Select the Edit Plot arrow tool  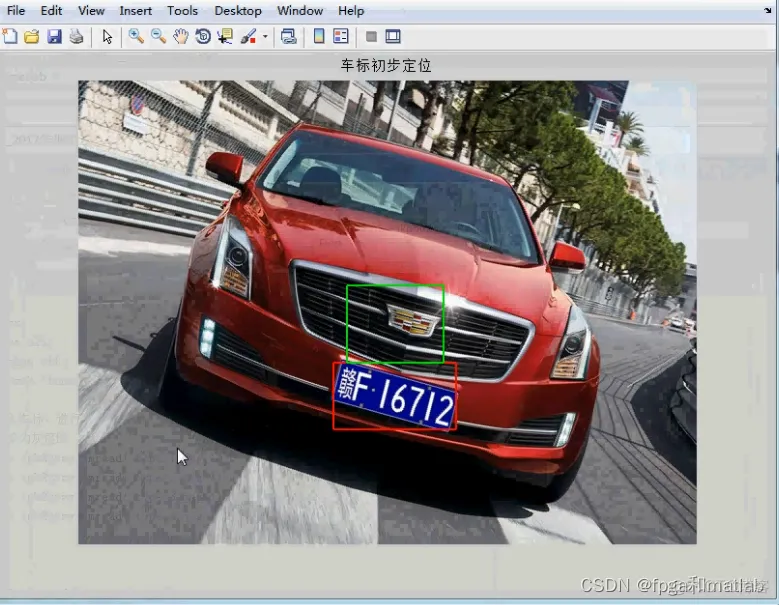point(107,36)
